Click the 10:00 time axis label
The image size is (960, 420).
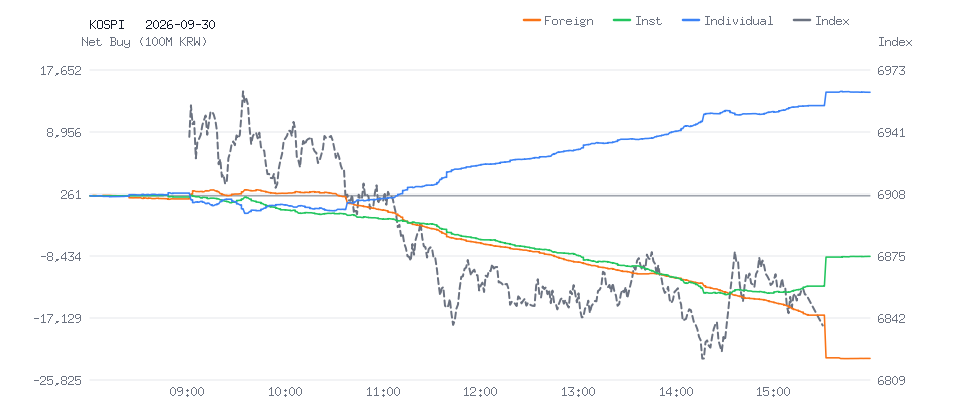coord(285,392)
